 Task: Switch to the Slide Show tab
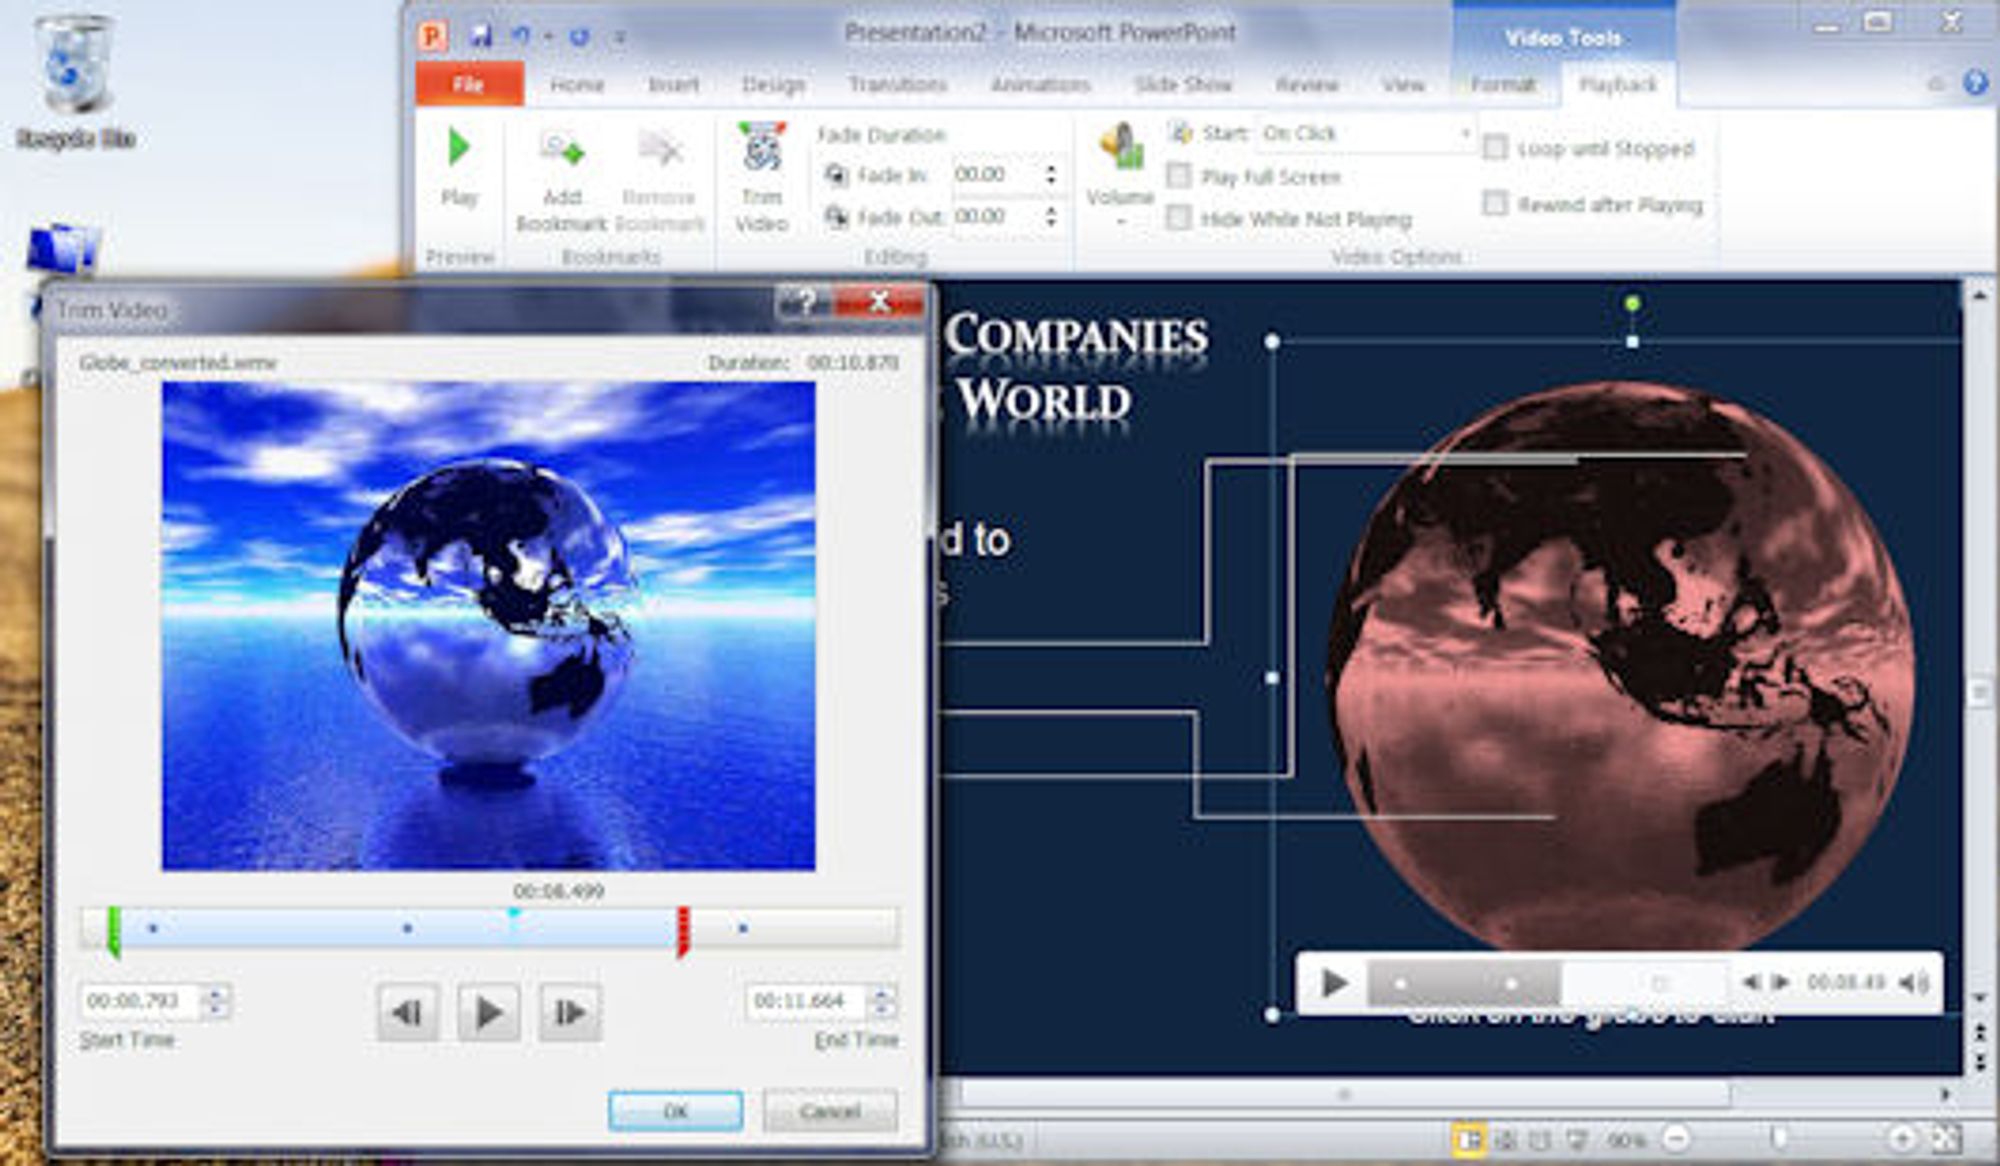(1183, 85)
